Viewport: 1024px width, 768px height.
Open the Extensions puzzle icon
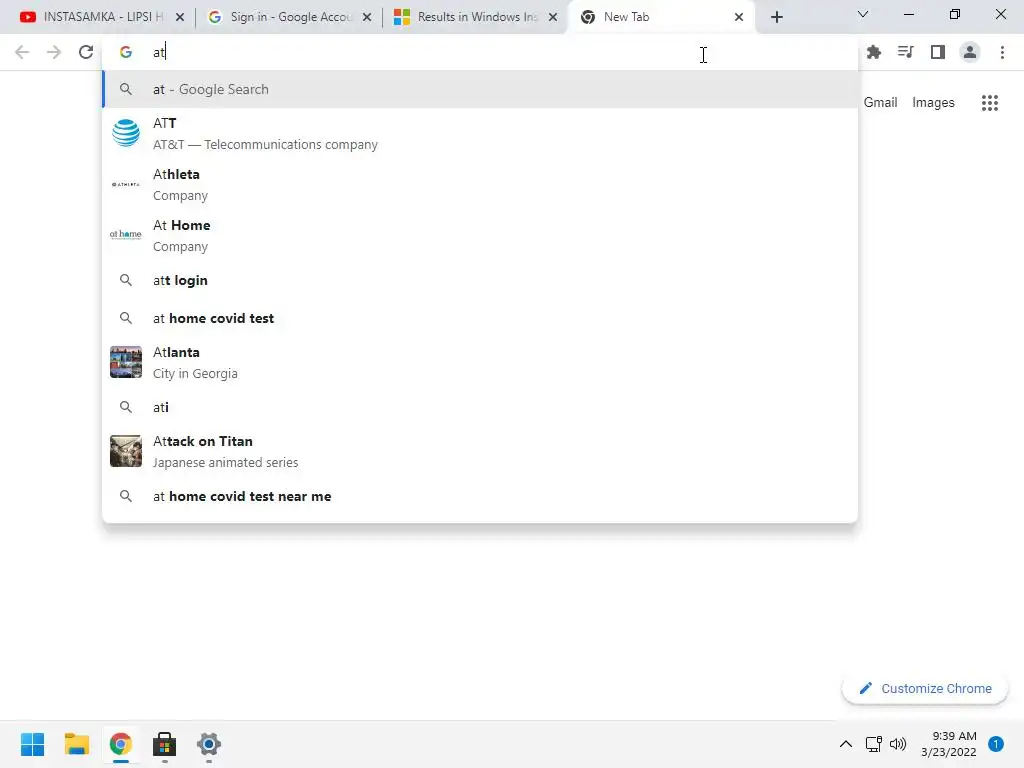coord(874,52)
